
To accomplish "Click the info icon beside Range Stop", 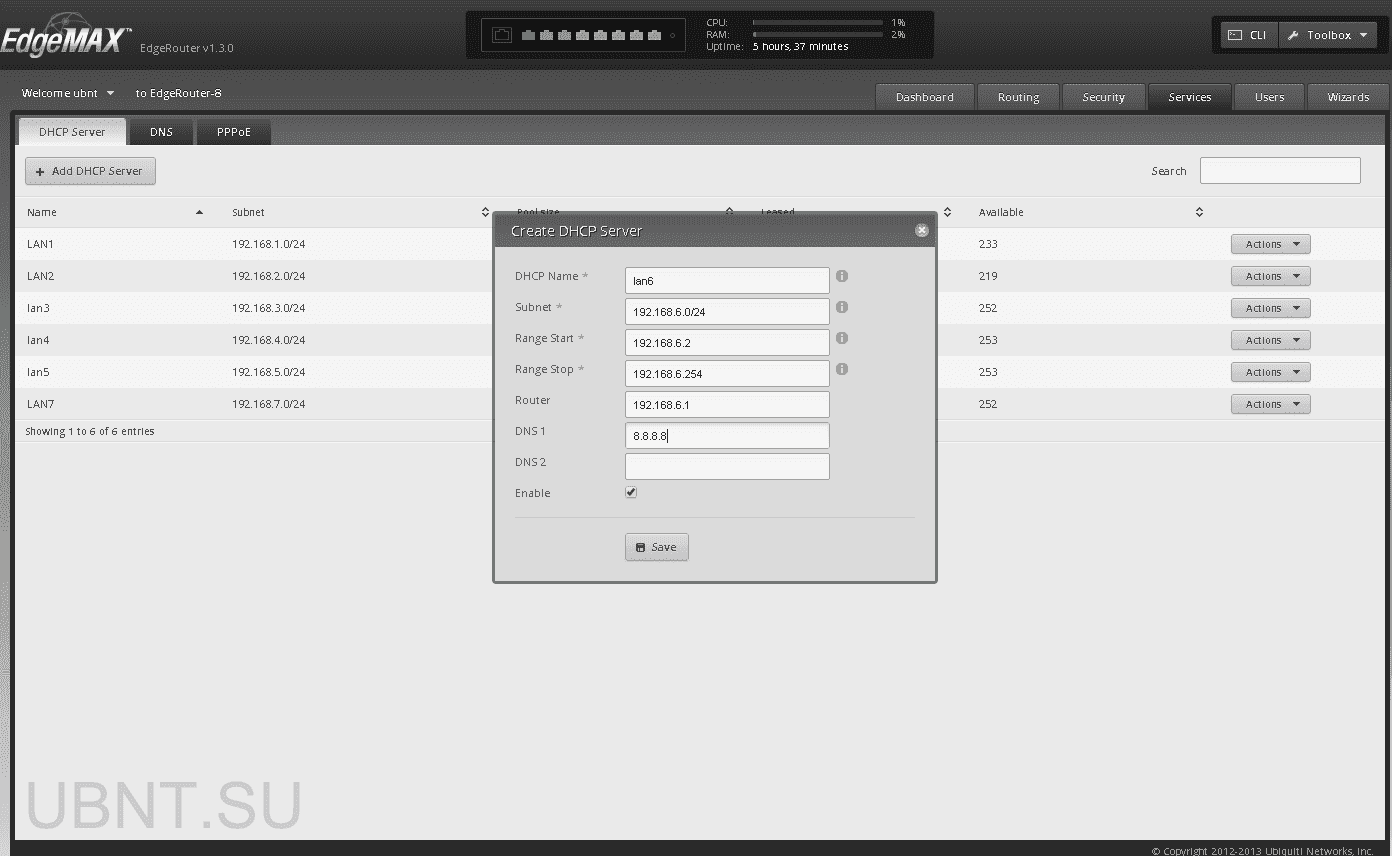I will [841, 369].
